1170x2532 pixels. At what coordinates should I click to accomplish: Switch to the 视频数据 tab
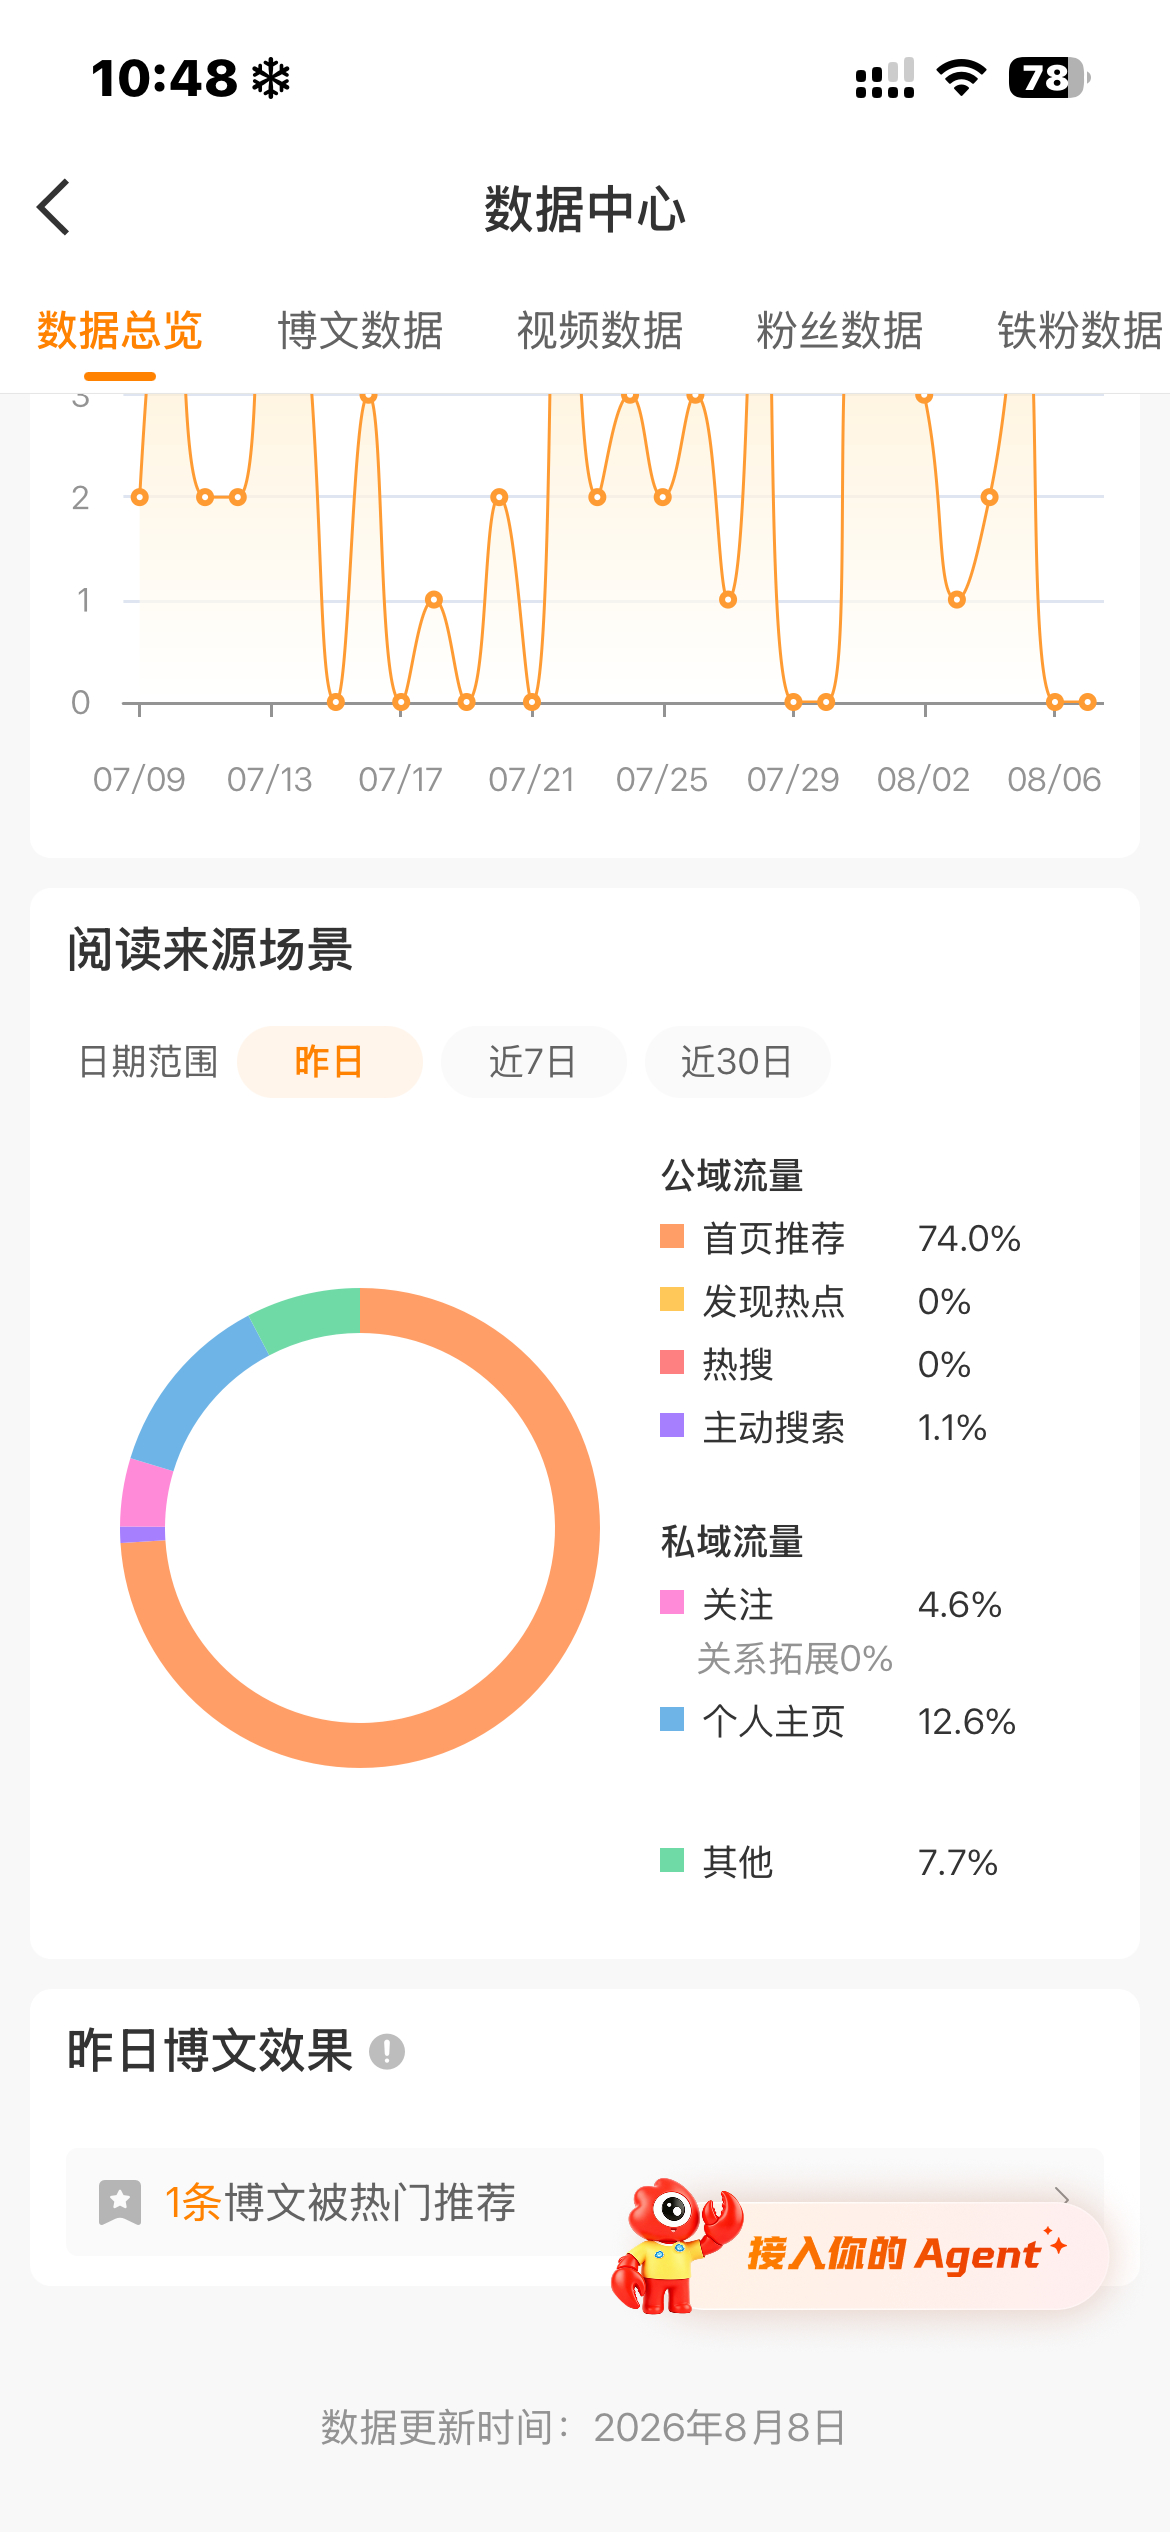tap(600, 331)
